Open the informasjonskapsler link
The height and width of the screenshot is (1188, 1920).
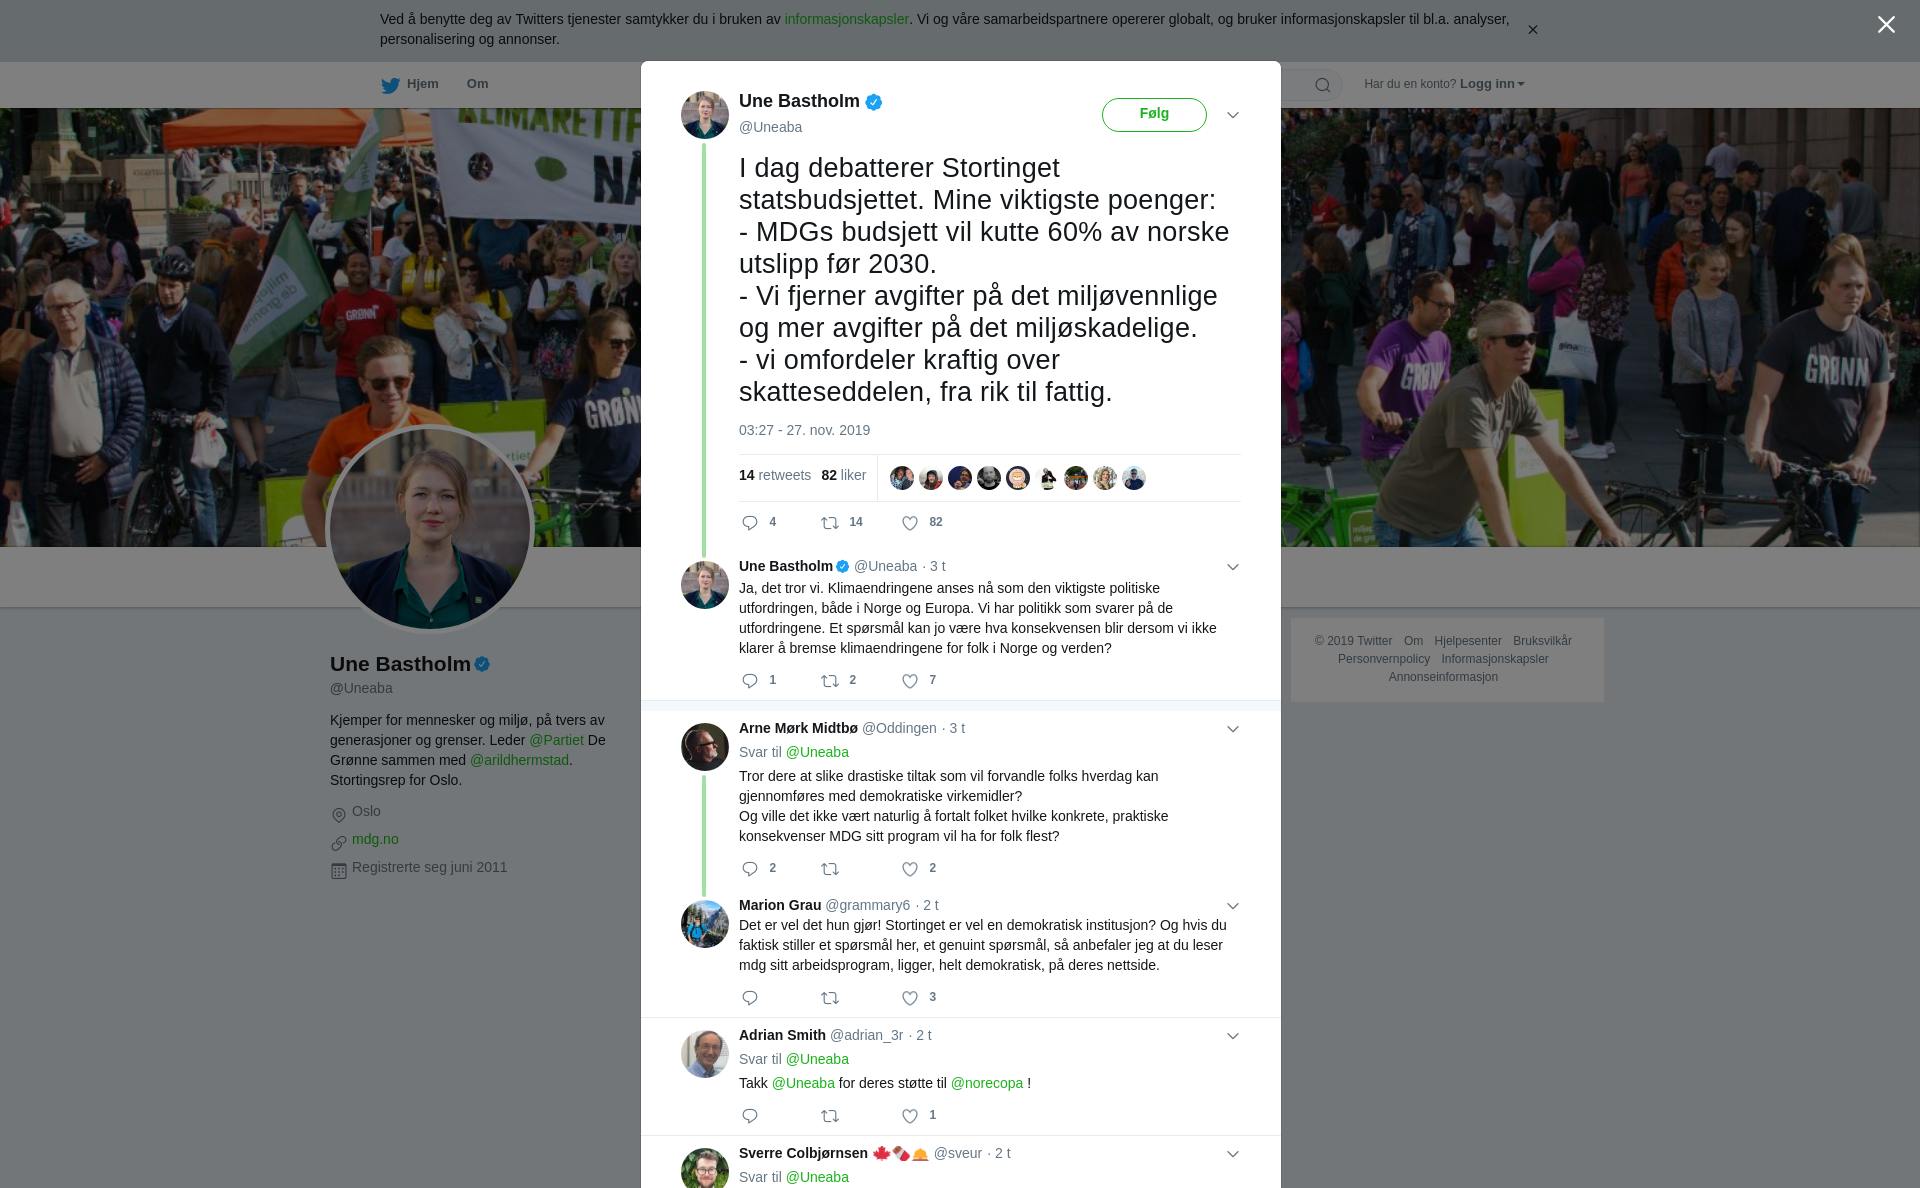pos(846,19)
